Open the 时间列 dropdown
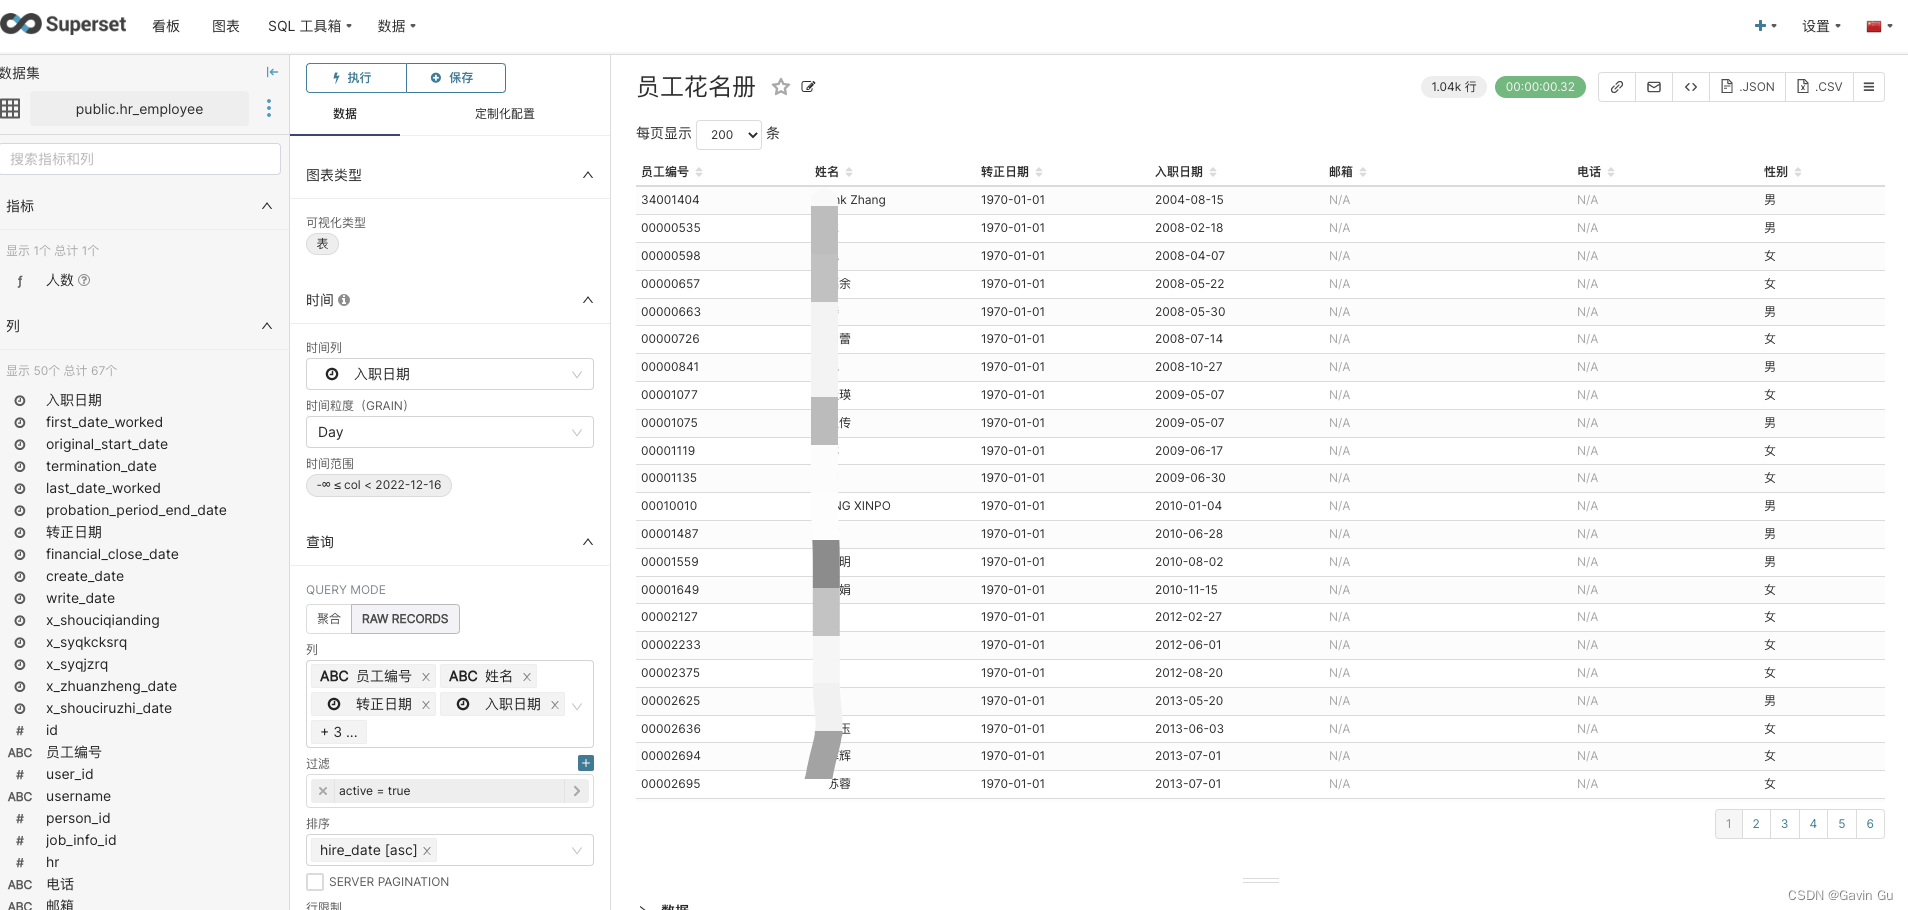Viewport: 1908px width, 910px height. (x=450, y=374)
